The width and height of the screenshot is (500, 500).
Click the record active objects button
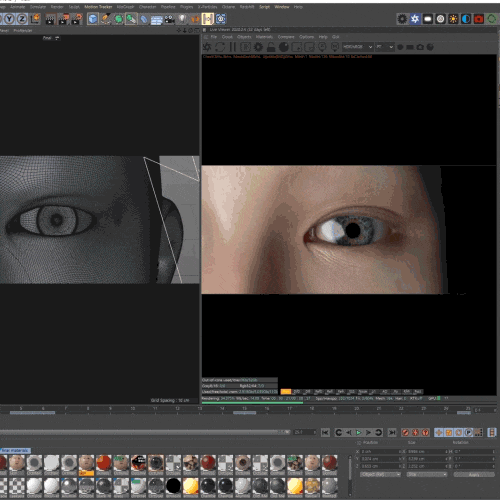coord(405,432)
